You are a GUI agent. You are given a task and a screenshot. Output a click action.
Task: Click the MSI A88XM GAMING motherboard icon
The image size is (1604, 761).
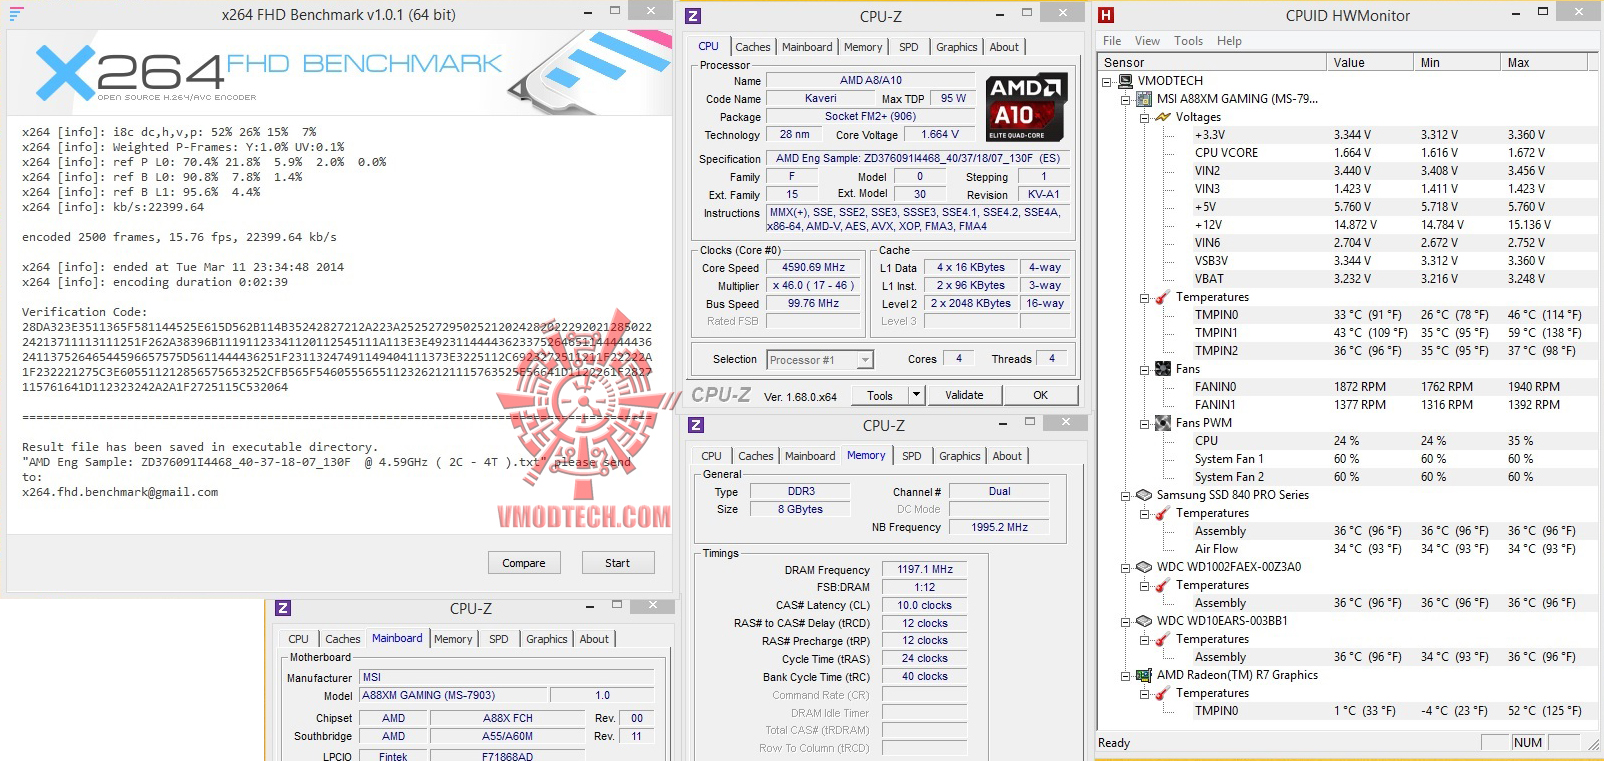click(1144, 99)
